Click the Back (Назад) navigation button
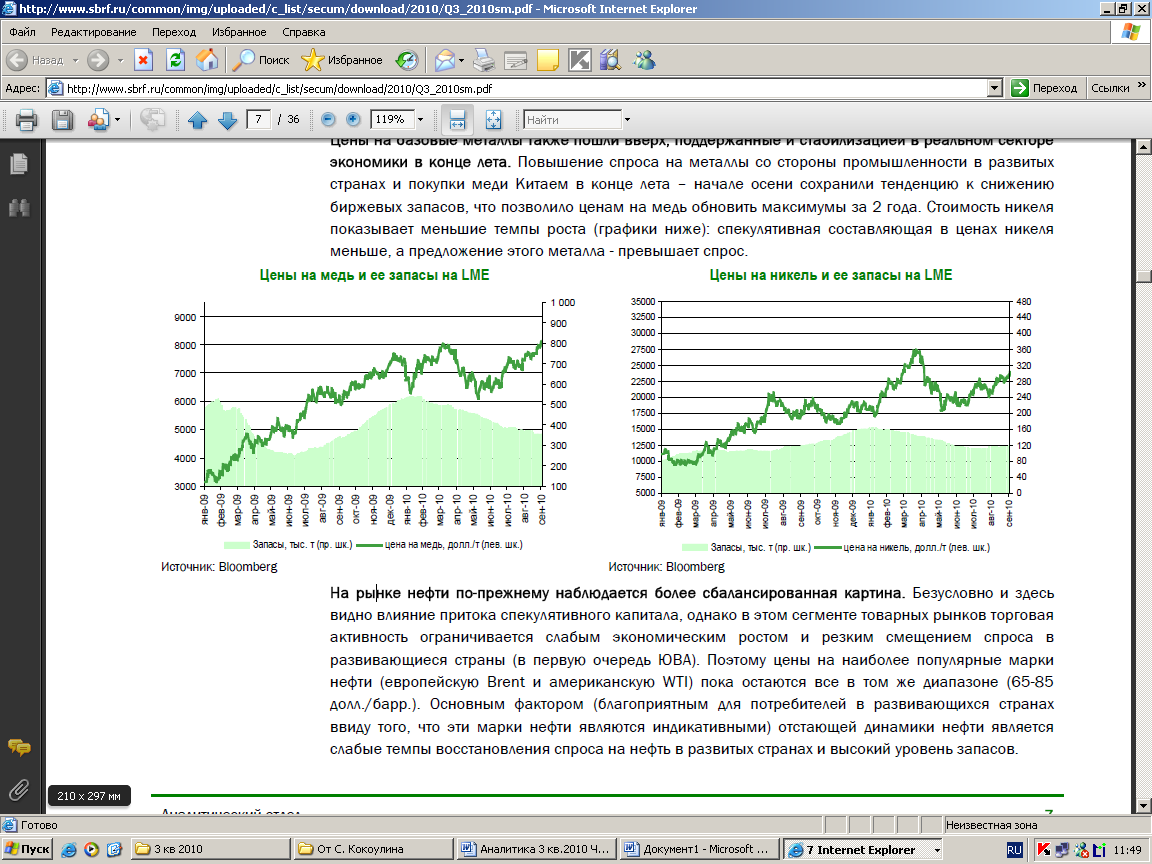This screenshot has height=864, width=1152. click(36, 60)
